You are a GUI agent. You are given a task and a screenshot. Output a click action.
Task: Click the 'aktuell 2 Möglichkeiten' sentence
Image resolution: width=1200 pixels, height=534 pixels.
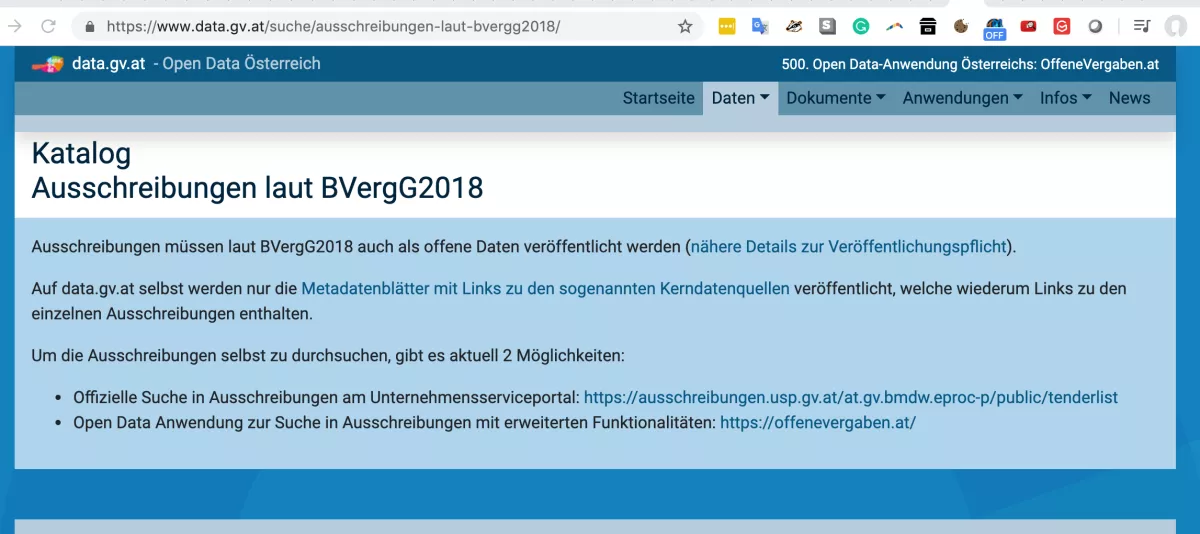pyautogui.click(x=328, y=356)
